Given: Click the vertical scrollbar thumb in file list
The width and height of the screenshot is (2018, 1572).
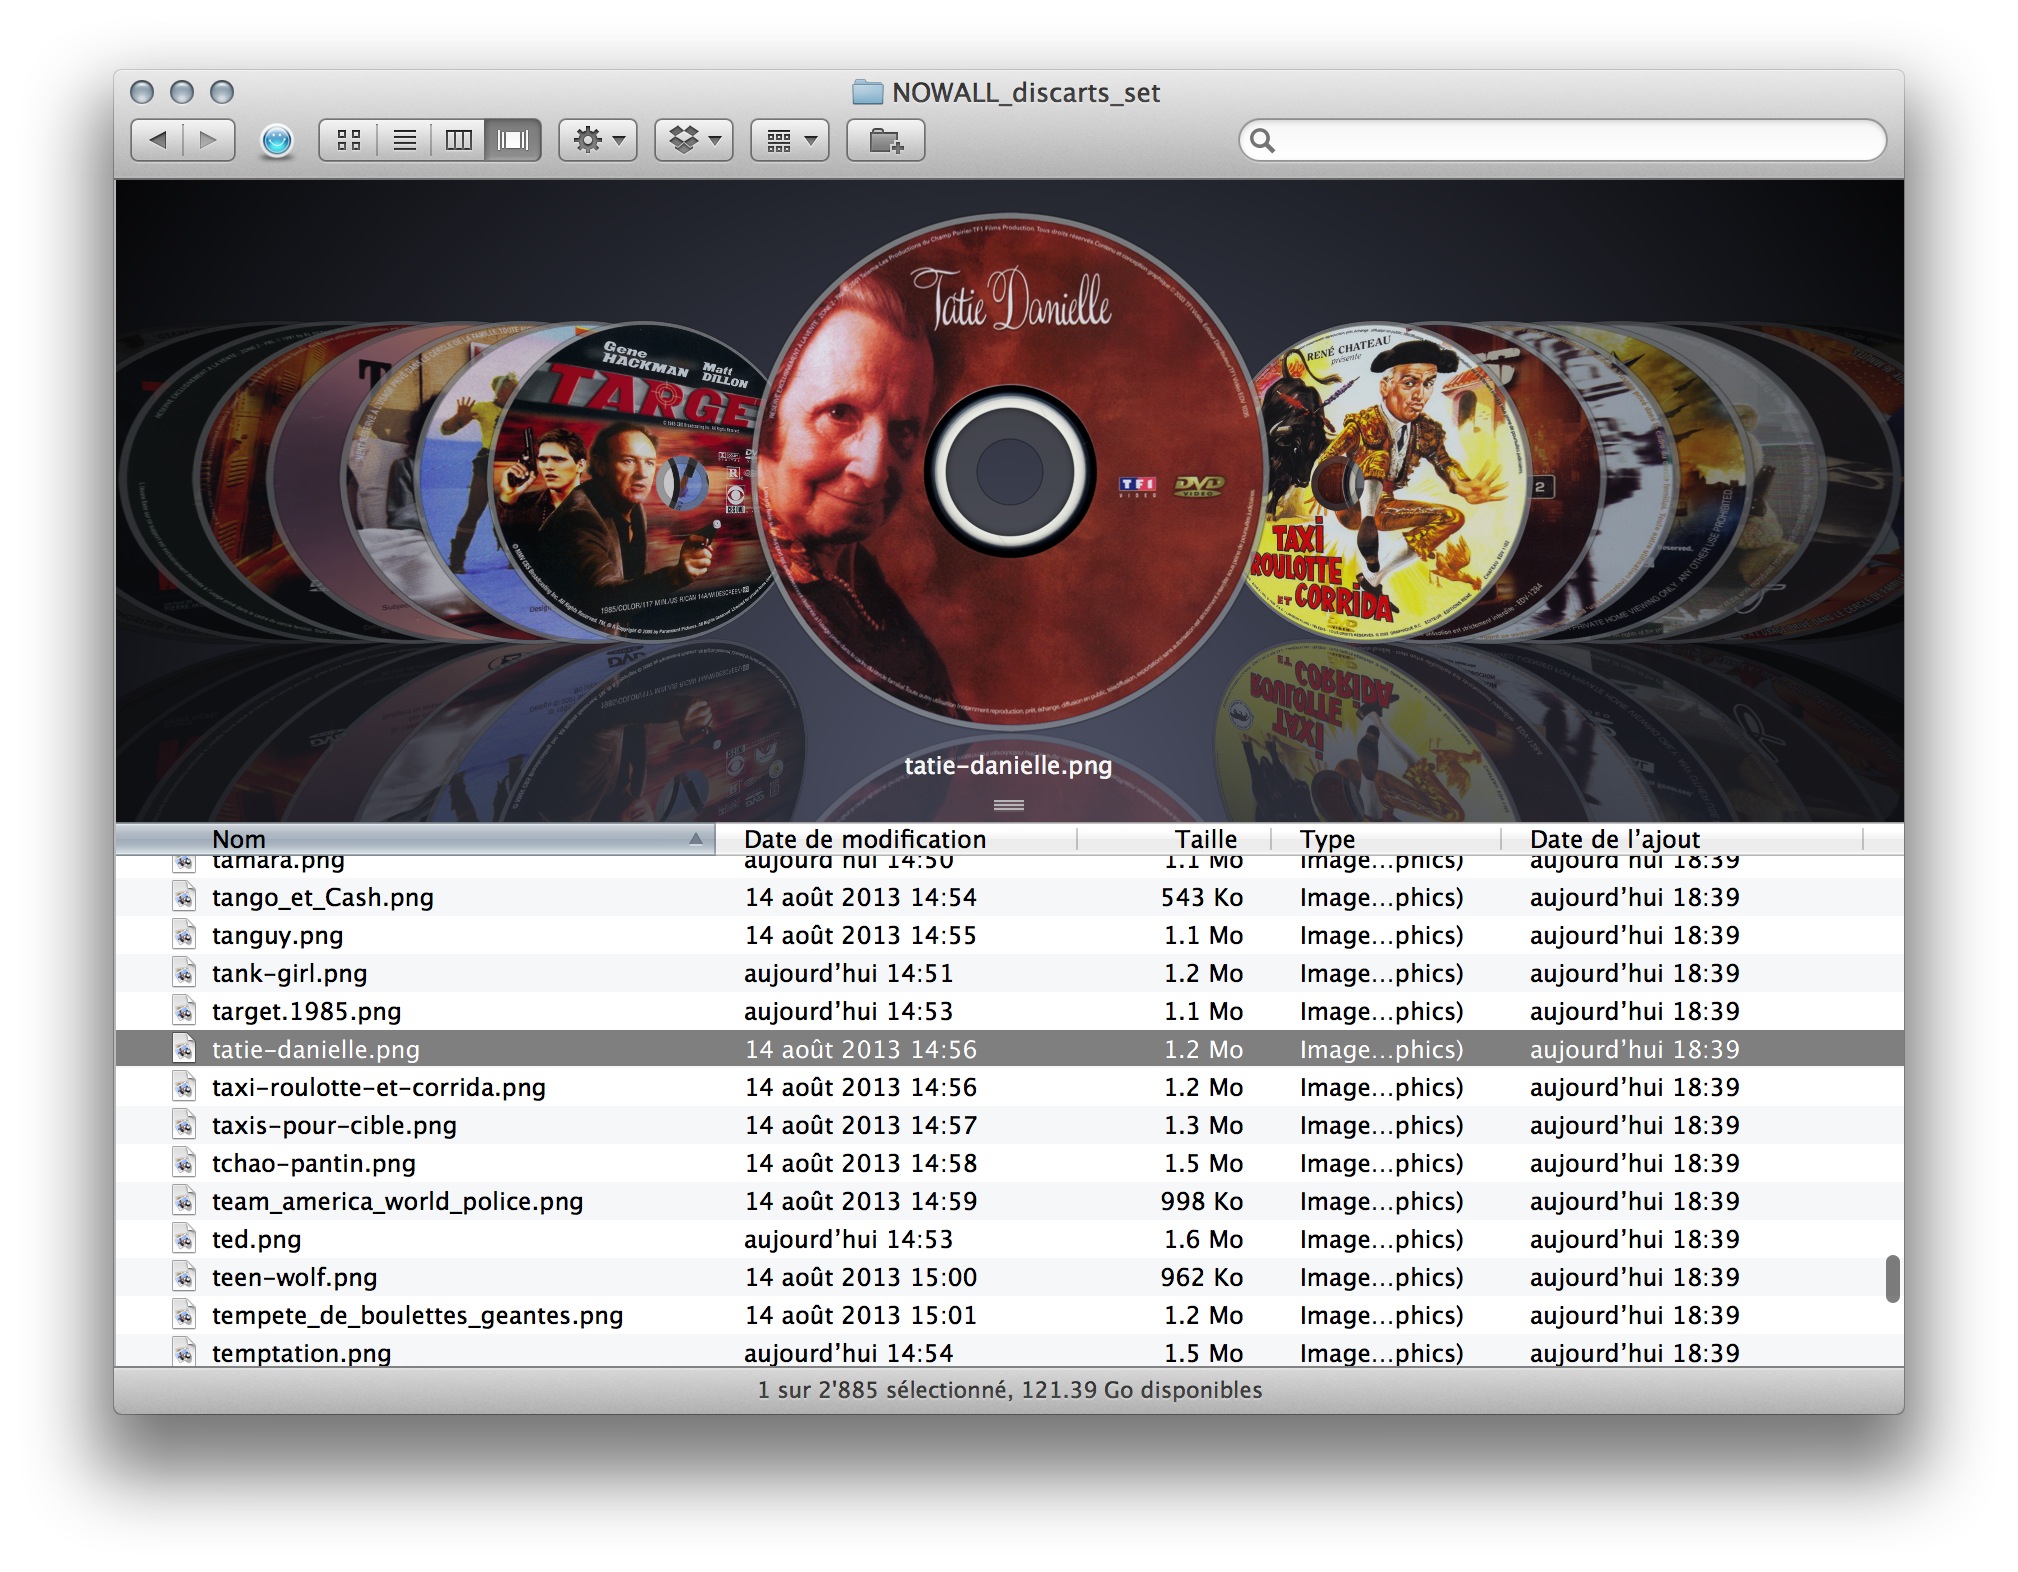Looking at the screenshot, I should [x=1892, y=1279].
